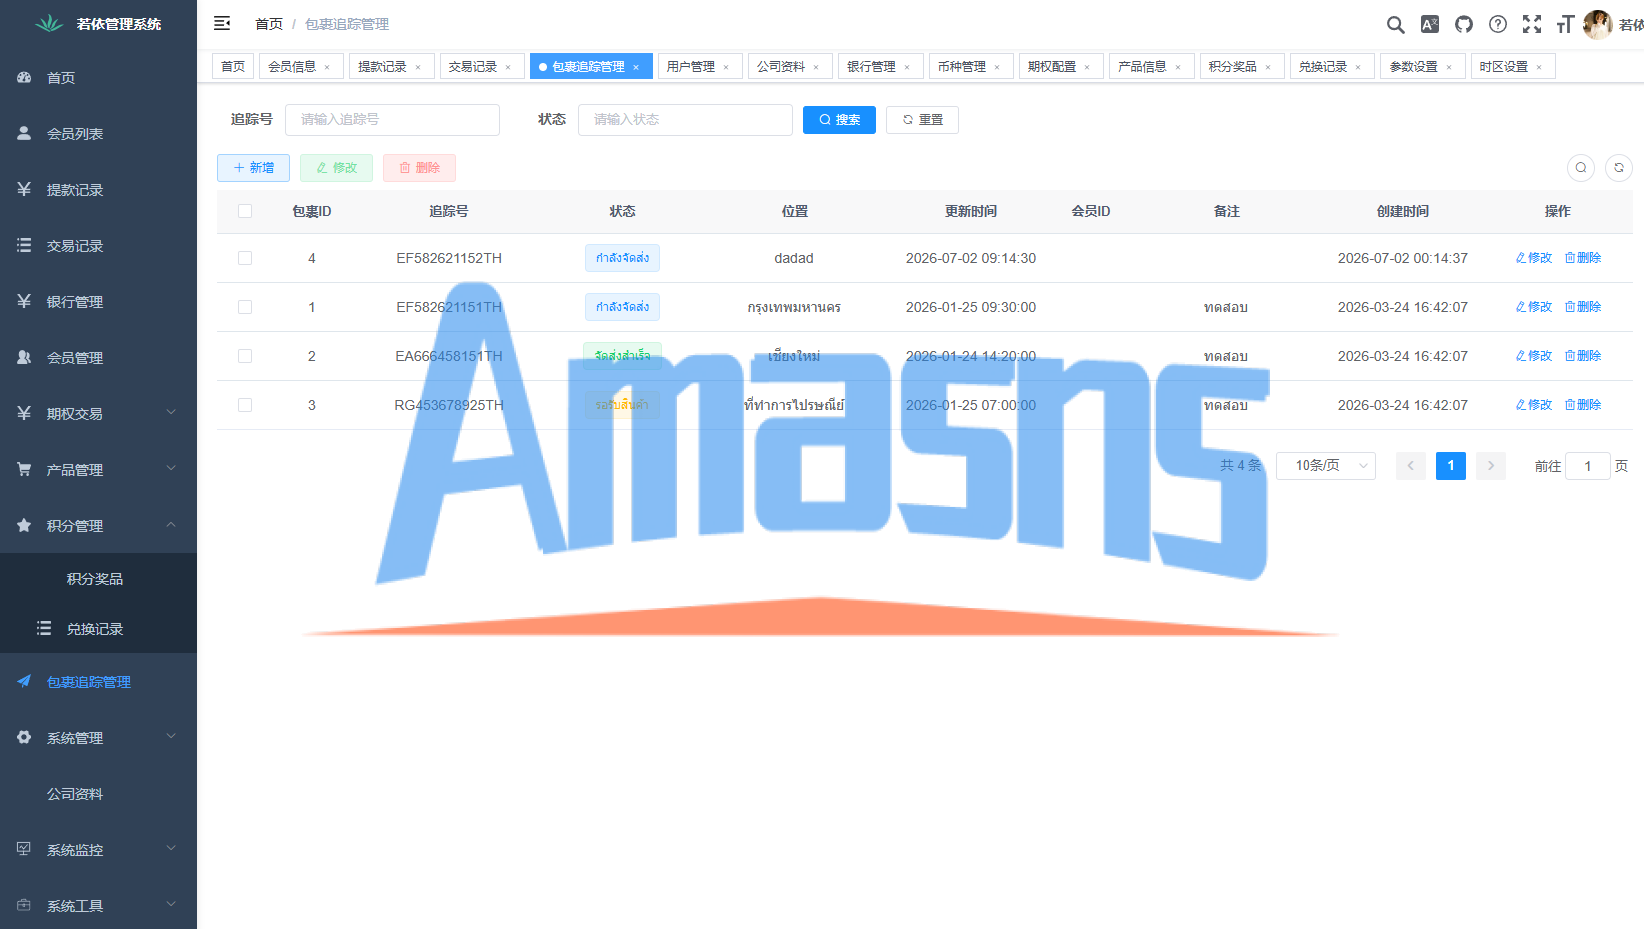Screen dimensions: 1644x929
Task: Open the language switch icon in header
Action: point(1430,25)
